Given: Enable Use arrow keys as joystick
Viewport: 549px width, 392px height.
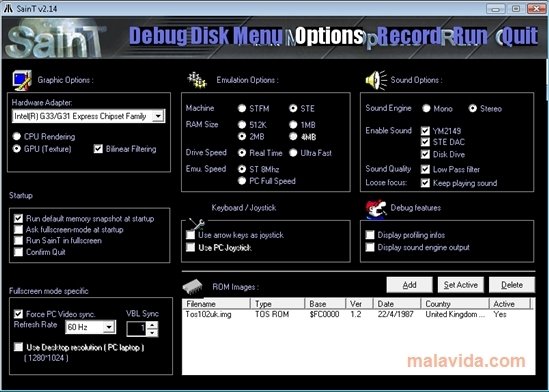Looking at the screenshot, I should point(190,235).
